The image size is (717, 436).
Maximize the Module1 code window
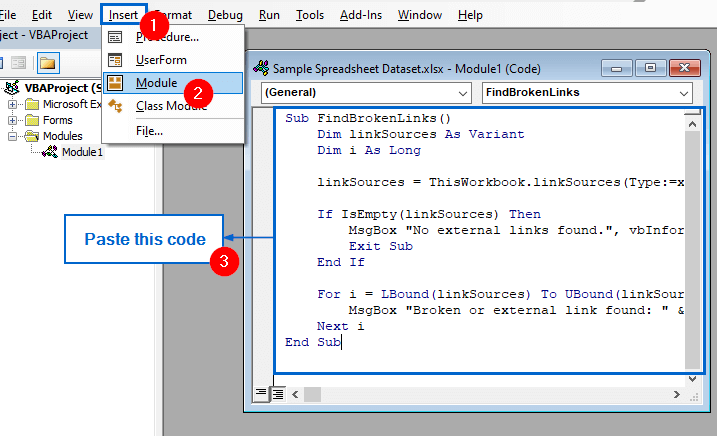(x=650, y=68)
